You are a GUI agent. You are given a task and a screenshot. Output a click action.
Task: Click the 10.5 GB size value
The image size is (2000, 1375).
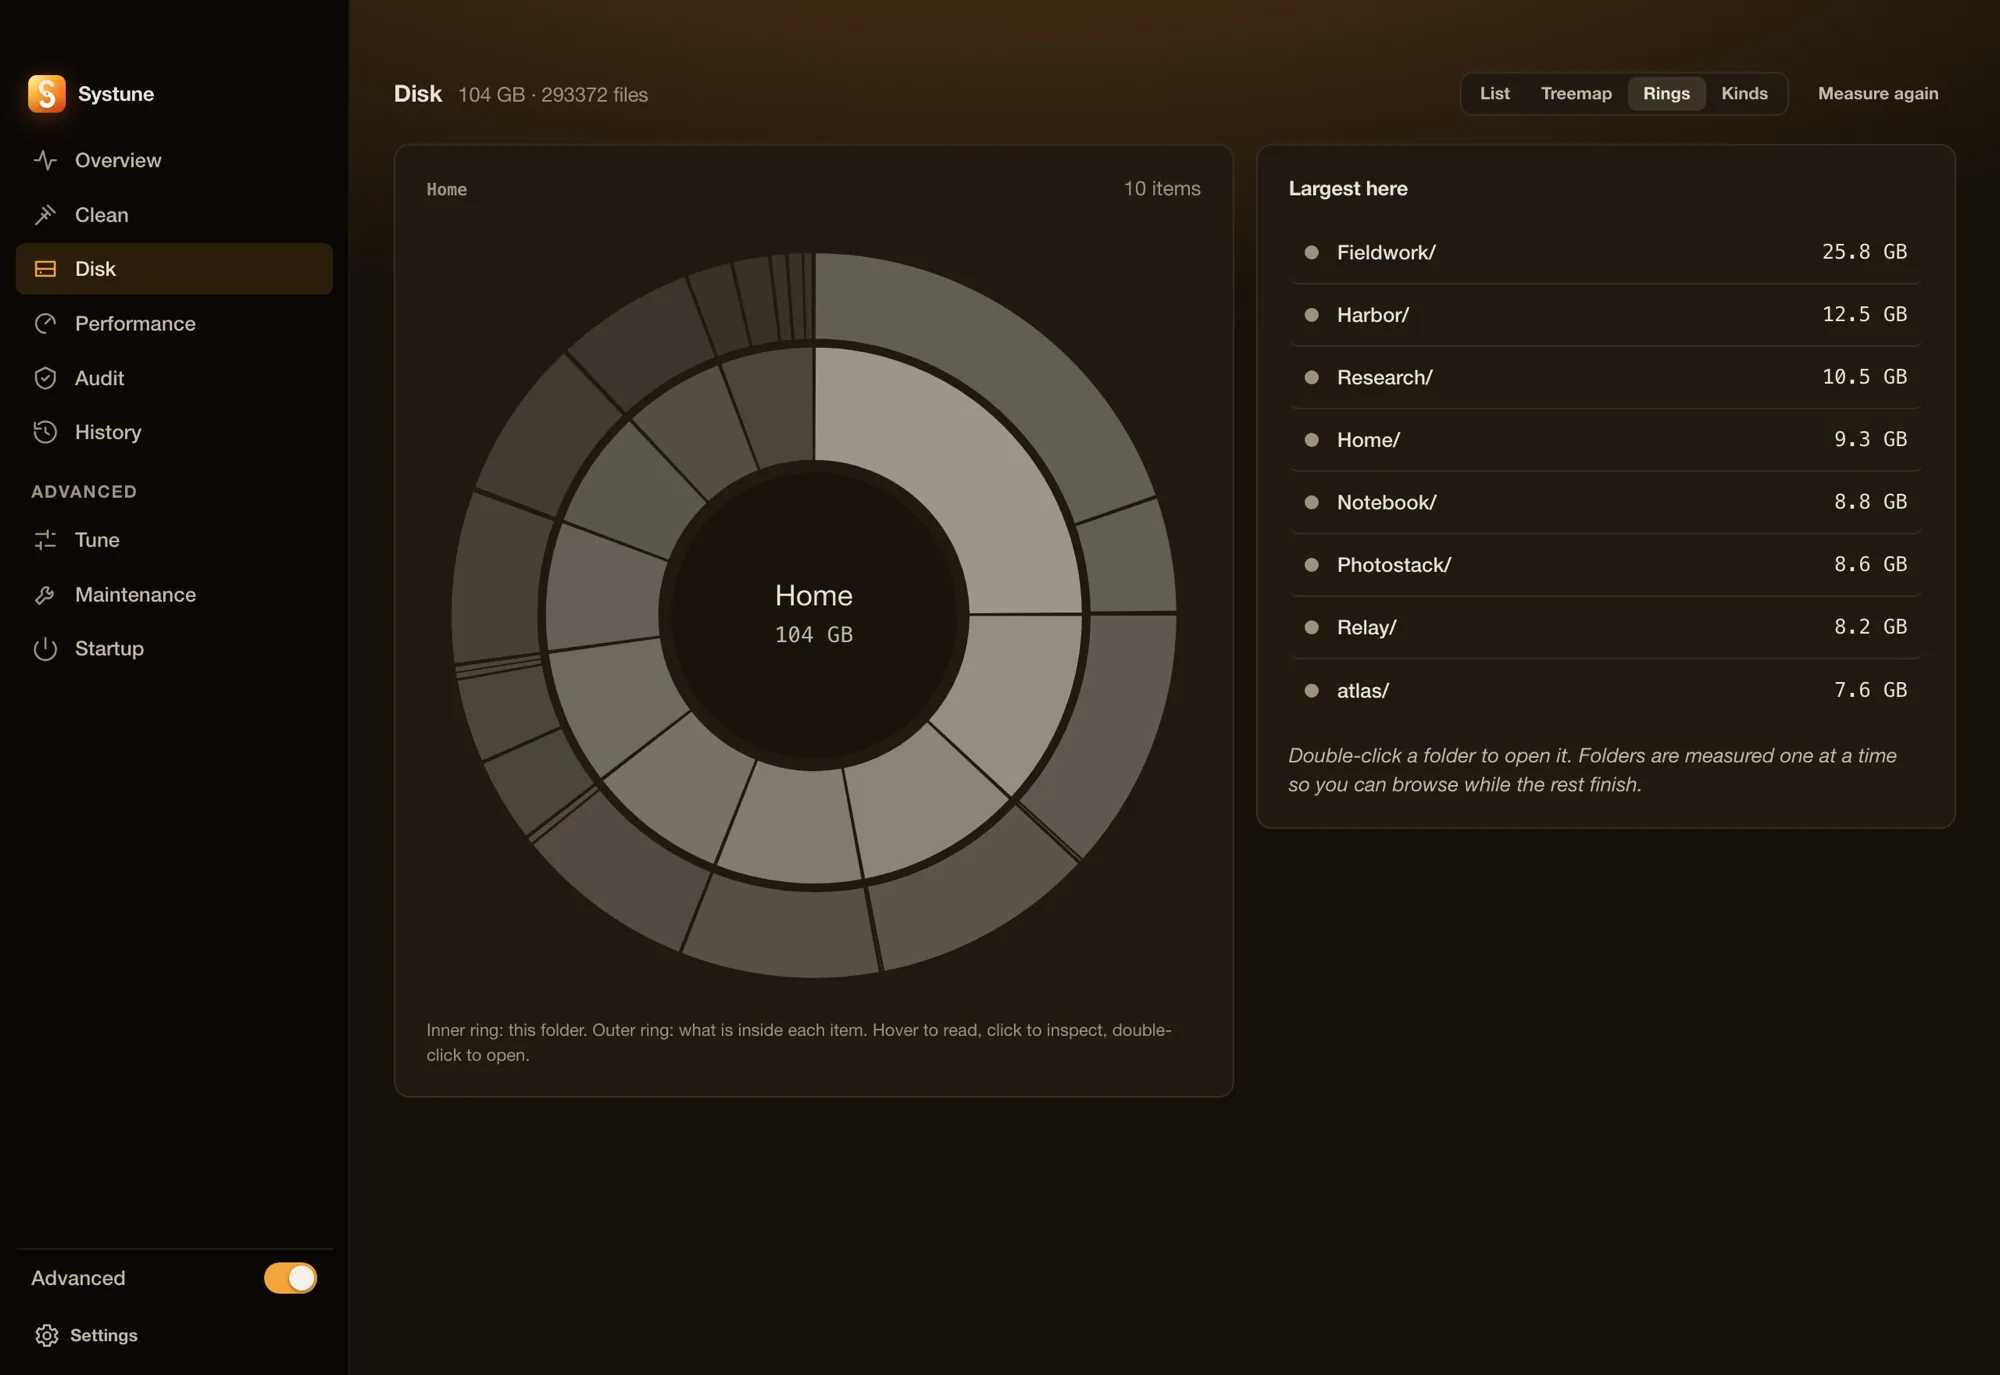(x=1864, y=377)
